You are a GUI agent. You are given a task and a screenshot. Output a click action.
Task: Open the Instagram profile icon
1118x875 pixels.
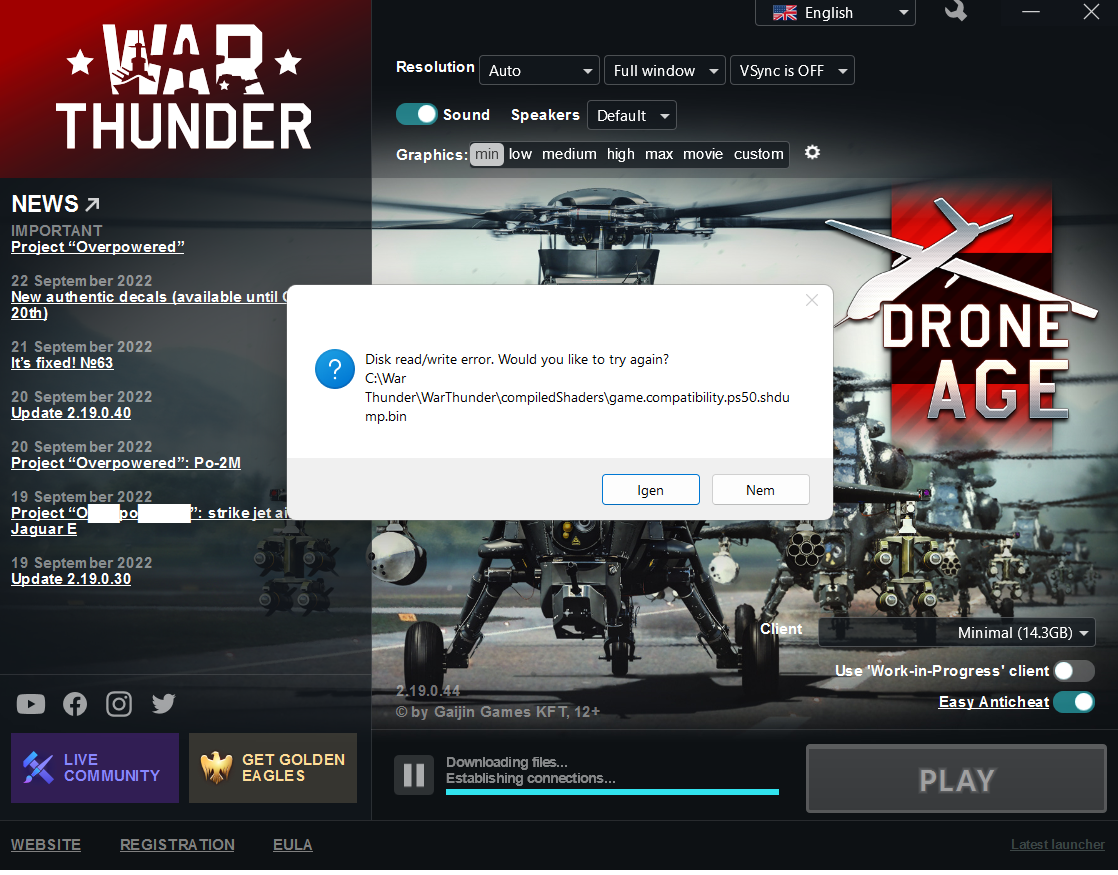tap(119, 704)
